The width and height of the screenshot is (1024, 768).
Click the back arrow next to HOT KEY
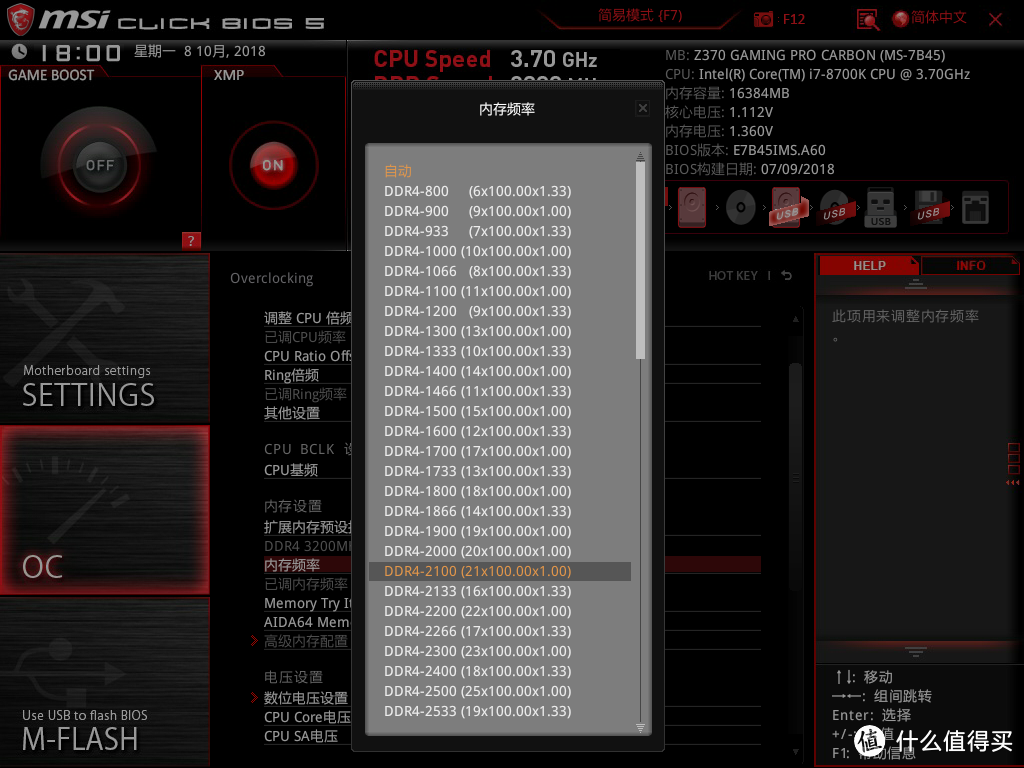pos(787,276)
